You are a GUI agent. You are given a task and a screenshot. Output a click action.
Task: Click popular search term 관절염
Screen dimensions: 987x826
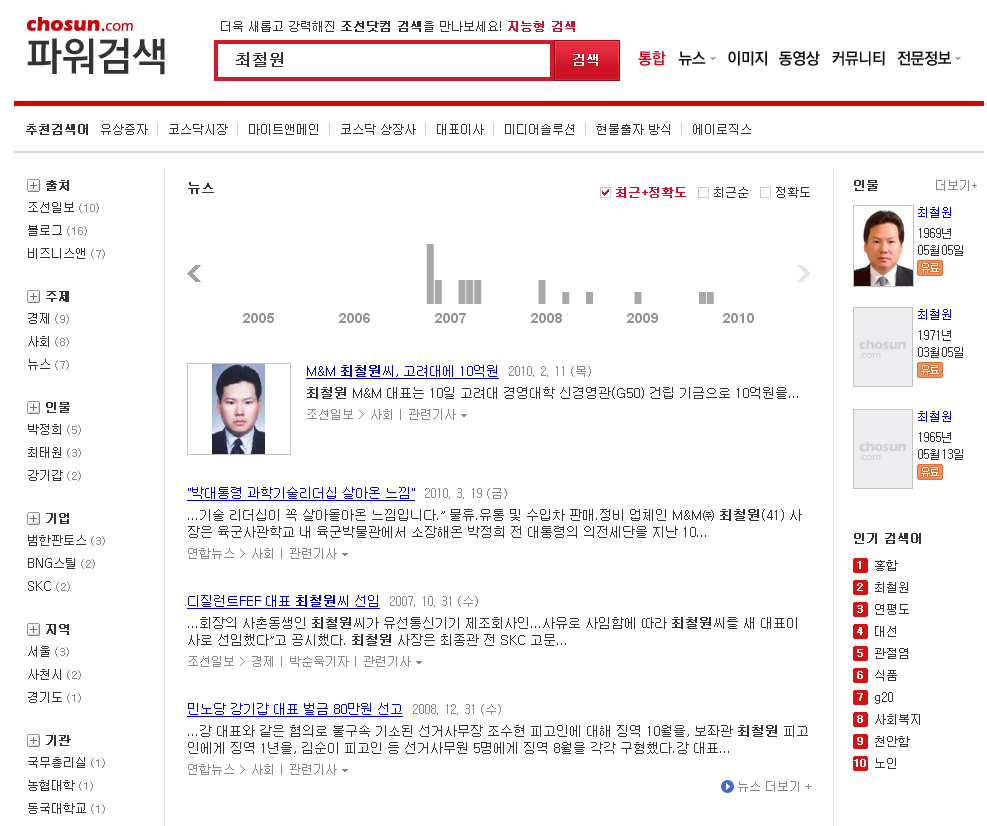pyautogui.click(x=891, y=653)
